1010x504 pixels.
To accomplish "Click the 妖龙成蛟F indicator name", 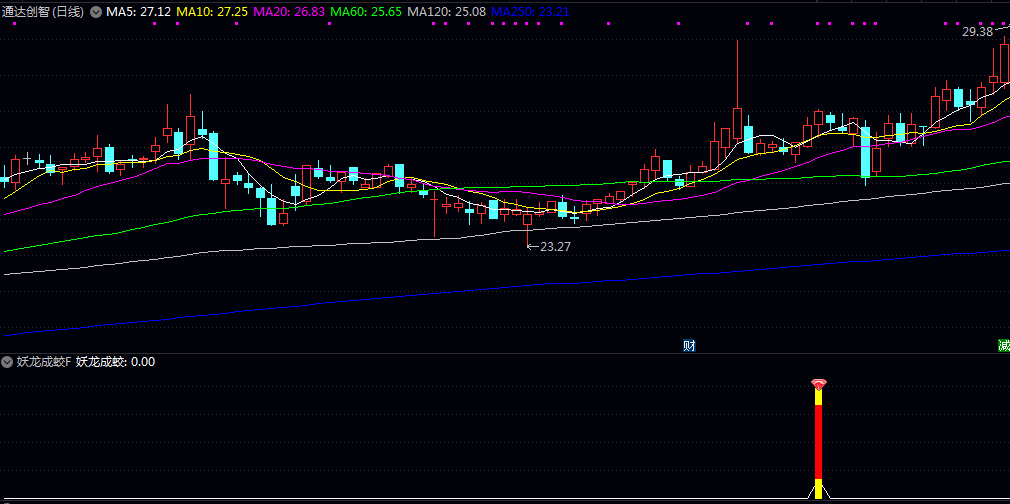I will coord(44,362).
